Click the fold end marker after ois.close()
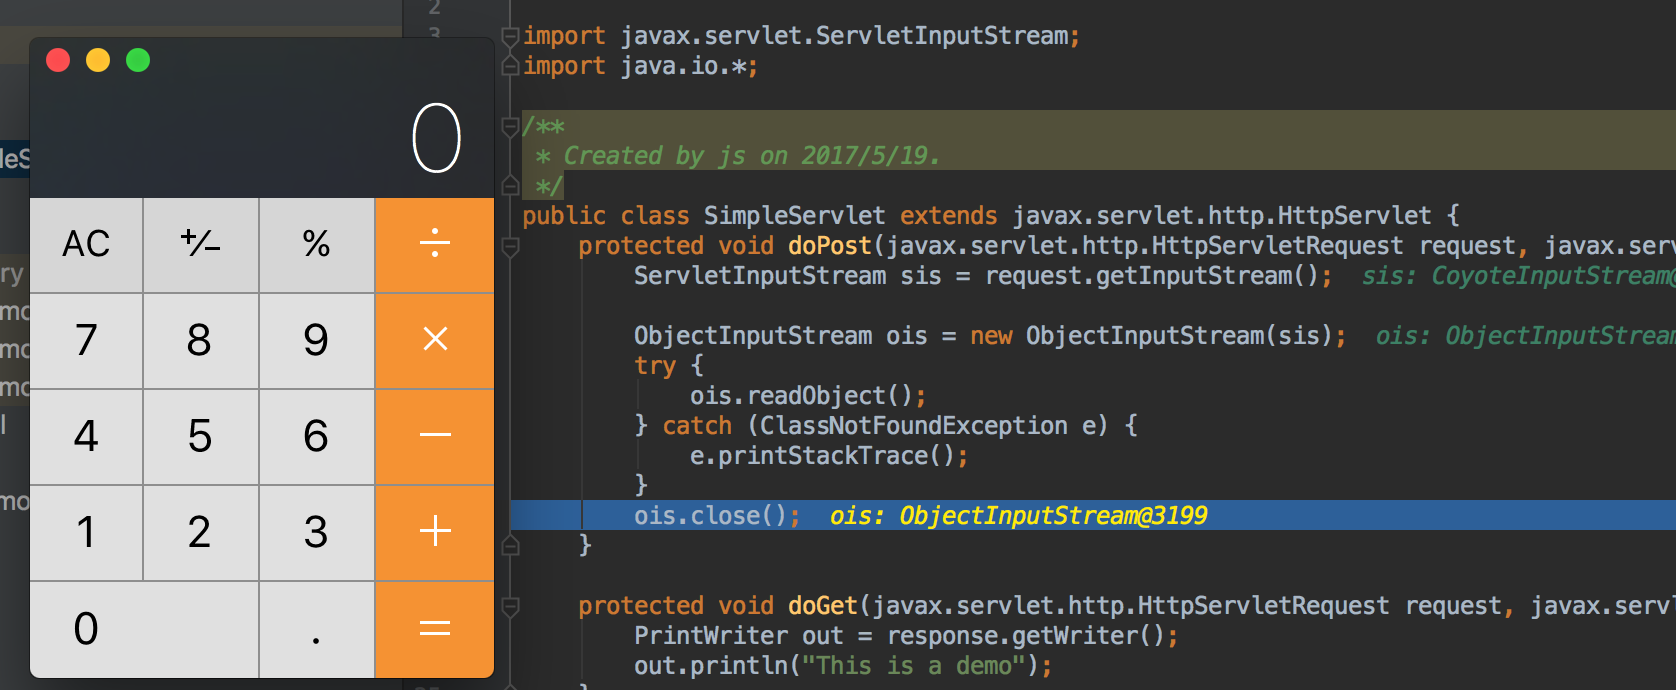 [x=510, y=546]
